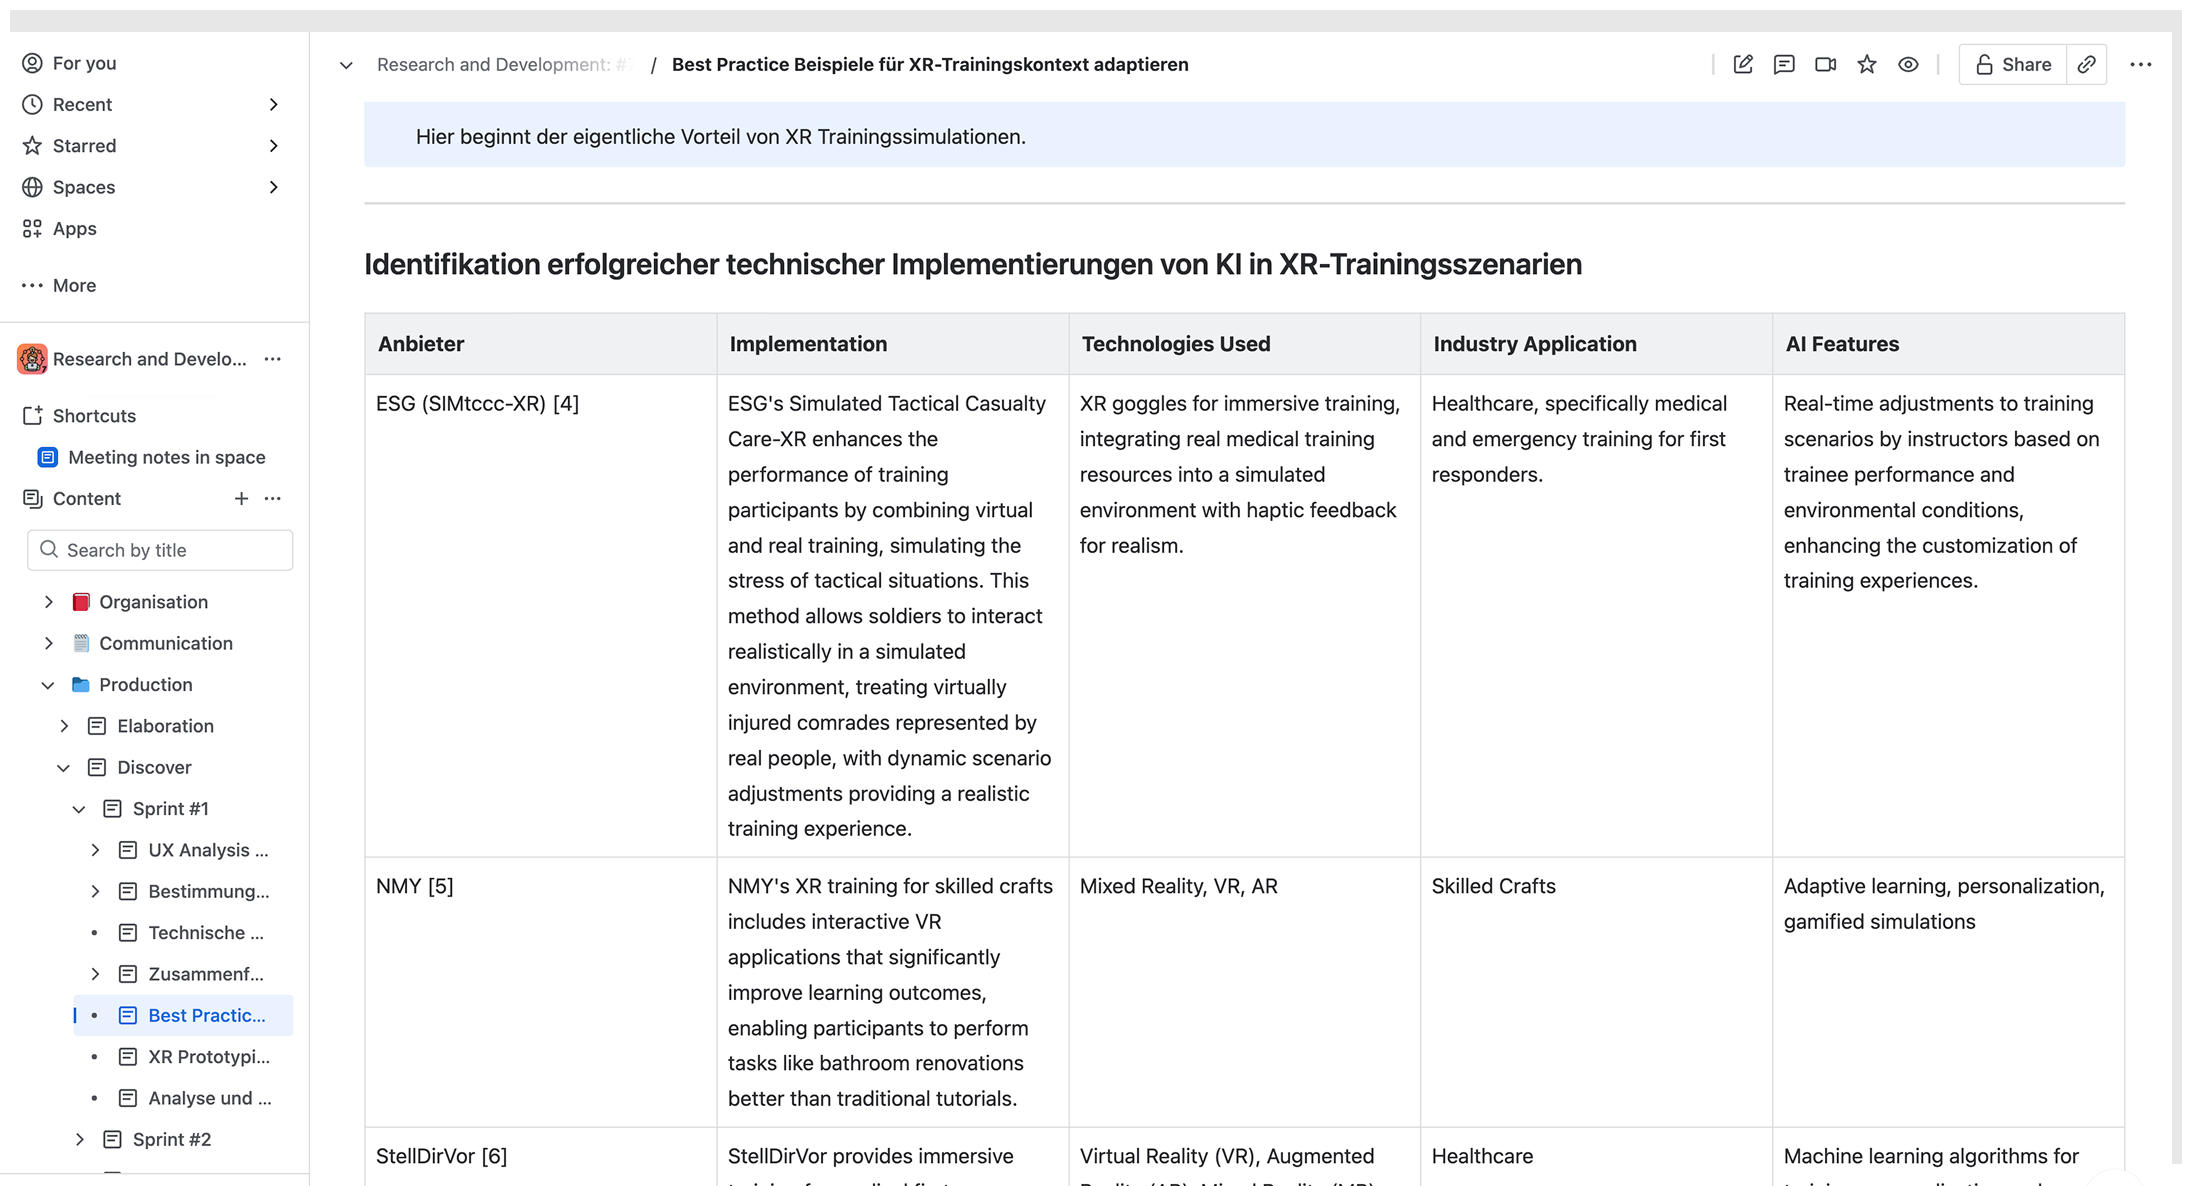Open the Technische ... page

click(x=206, y=933)
